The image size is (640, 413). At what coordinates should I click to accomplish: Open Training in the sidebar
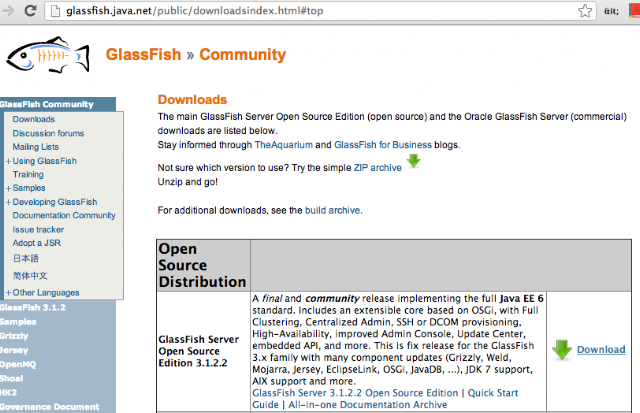click(28, 174)
